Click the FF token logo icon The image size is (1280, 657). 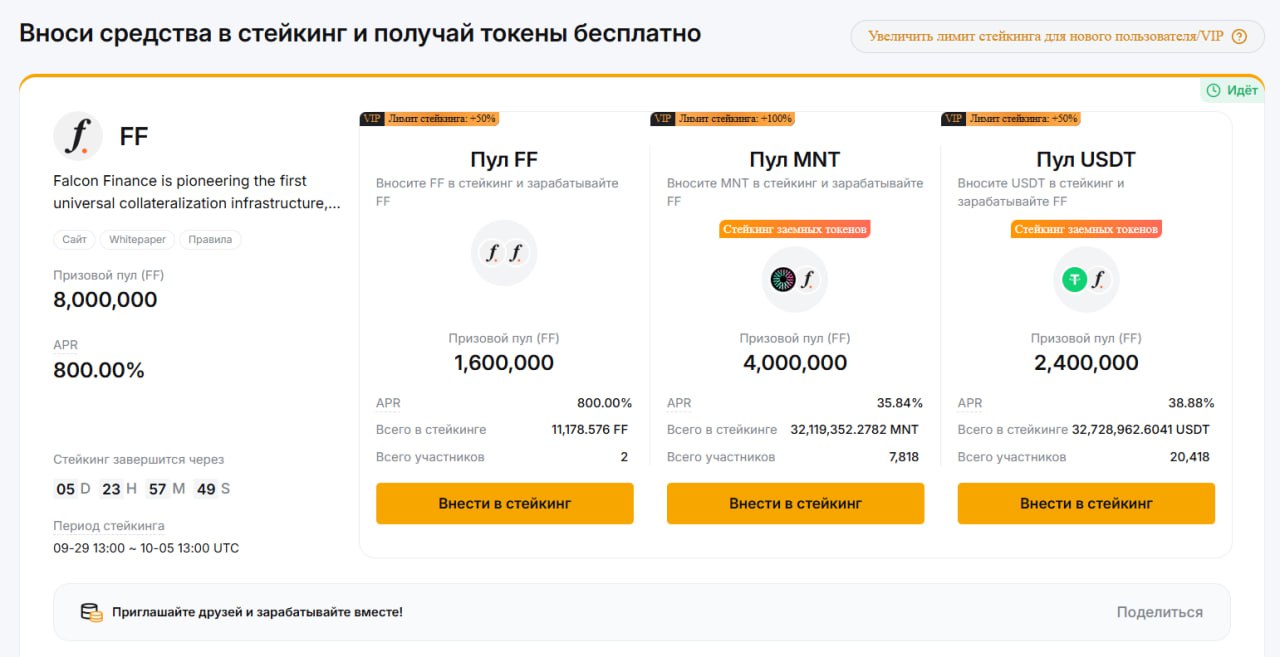(78, 136)
